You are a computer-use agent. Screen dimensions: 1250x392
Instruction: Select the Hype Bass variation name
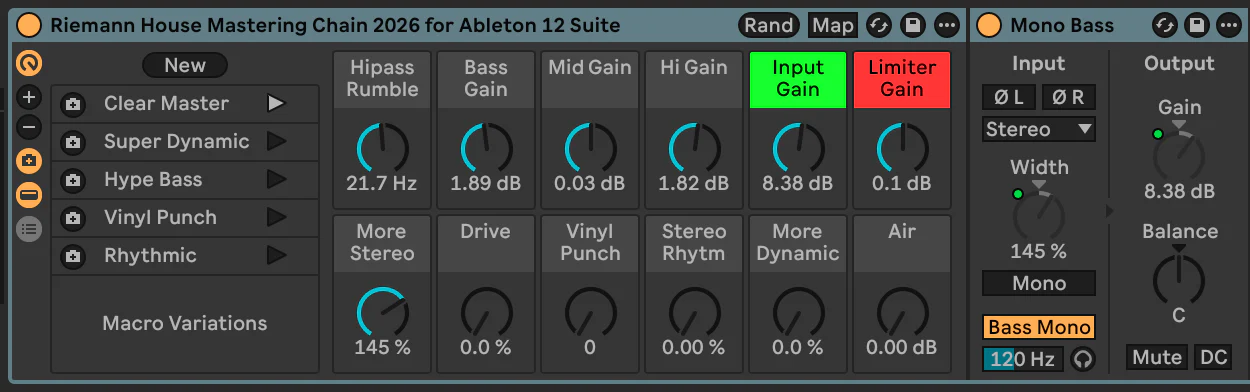tap(153, 179)
